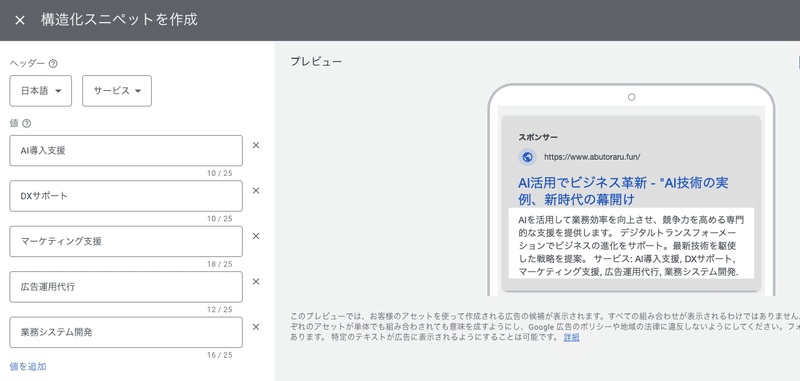
Task: Click the preview URL https://www.abutoraru.fun/
Action: click(592, 157)
